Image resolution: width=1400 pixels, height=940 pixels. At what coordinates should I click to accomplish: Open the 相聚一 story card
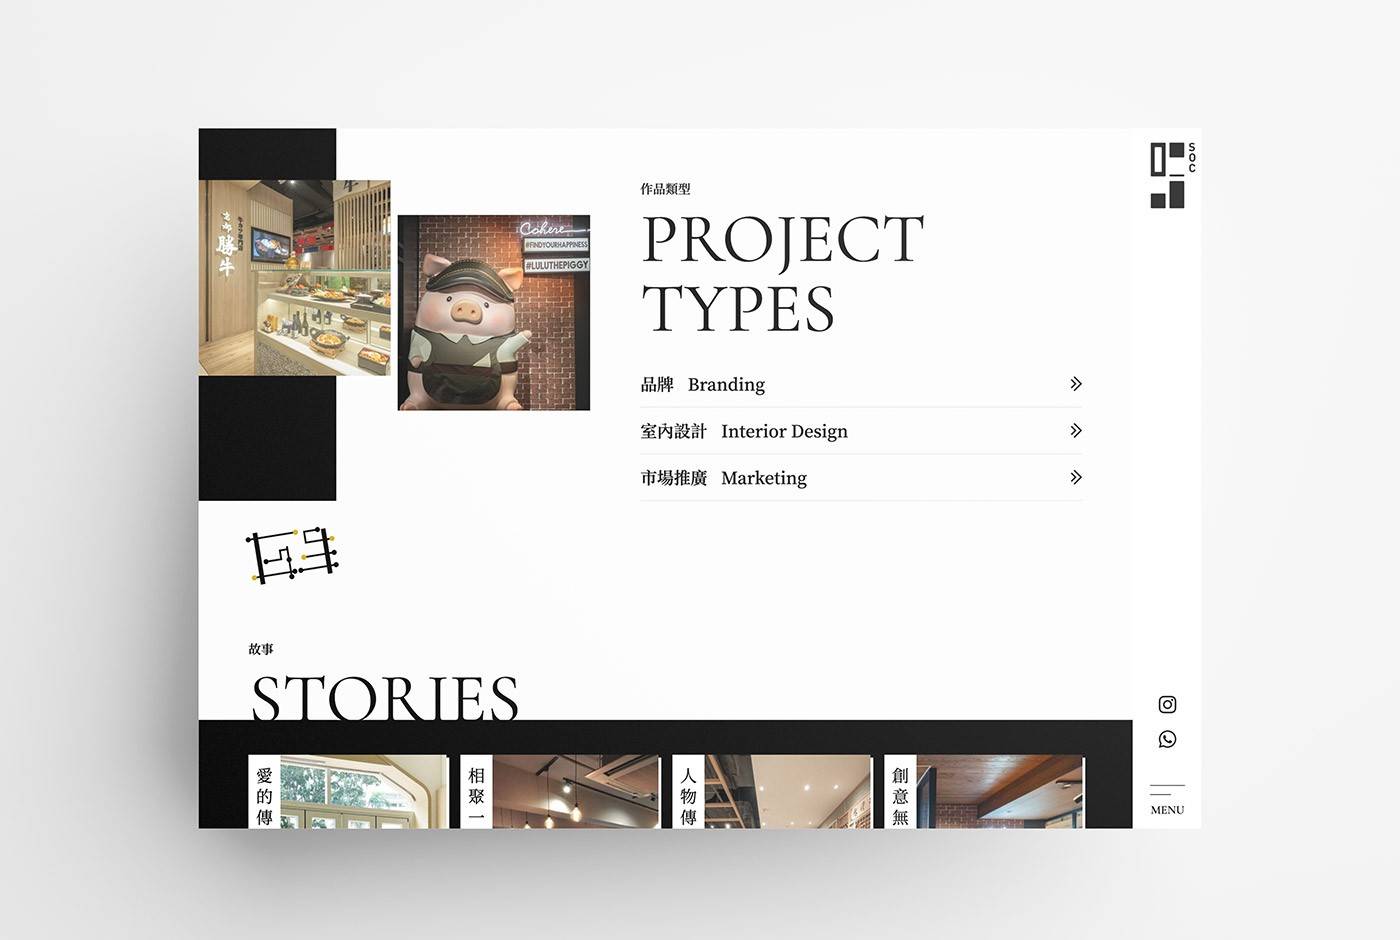coord(560,791)
